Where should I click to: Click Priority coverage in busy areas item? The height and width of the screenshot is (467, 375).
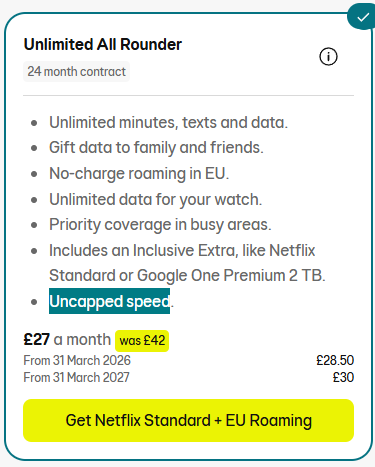(x=160, y=225)
